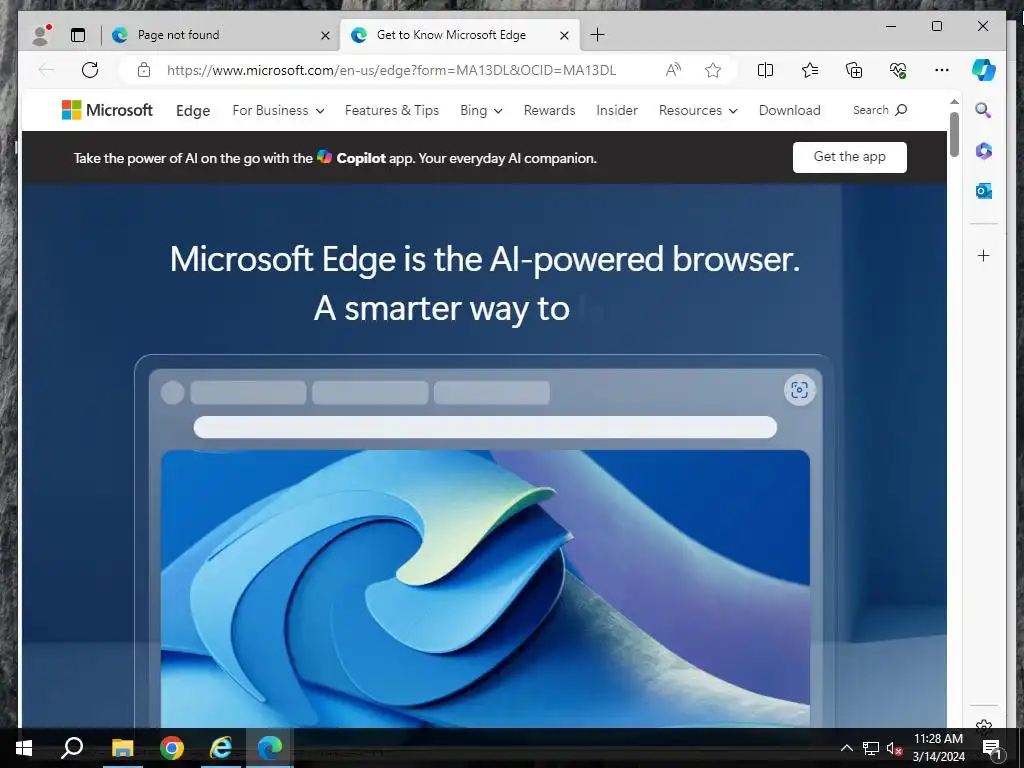Open the Split screen icon

point(765,70)
